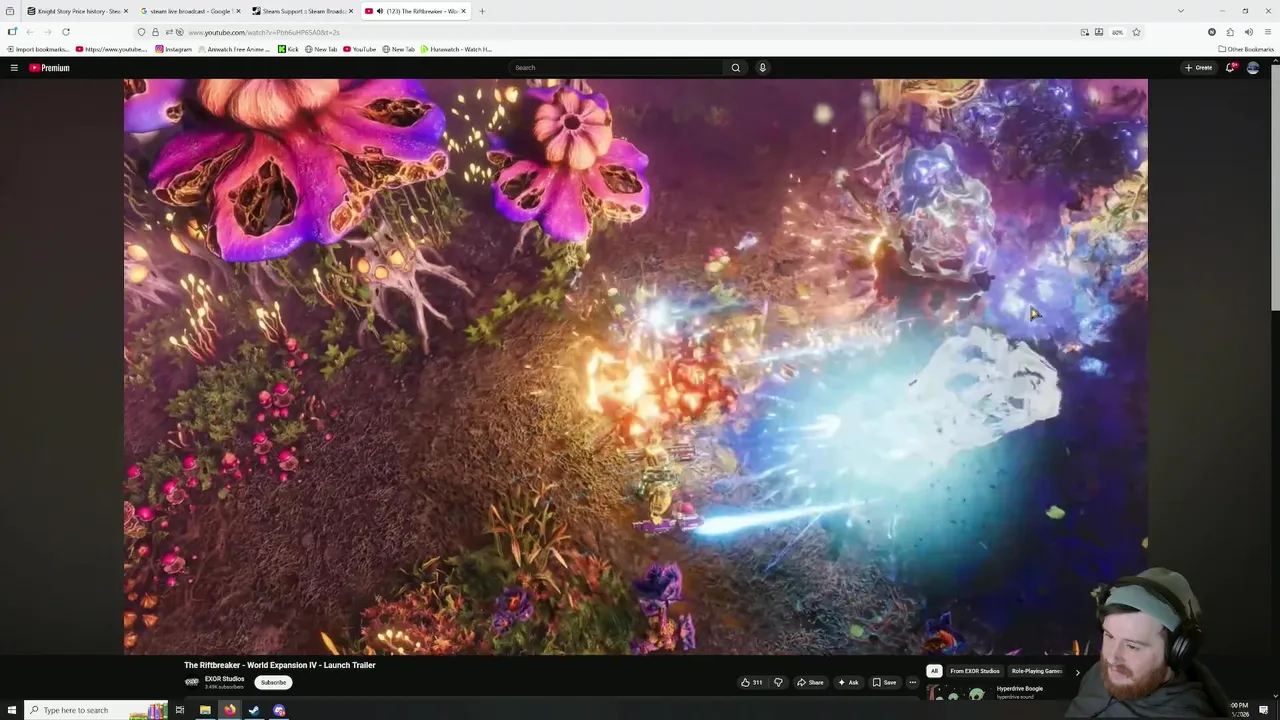
Task: Toggle the browser sidebar icon
Action: click(x=12, y=32)
